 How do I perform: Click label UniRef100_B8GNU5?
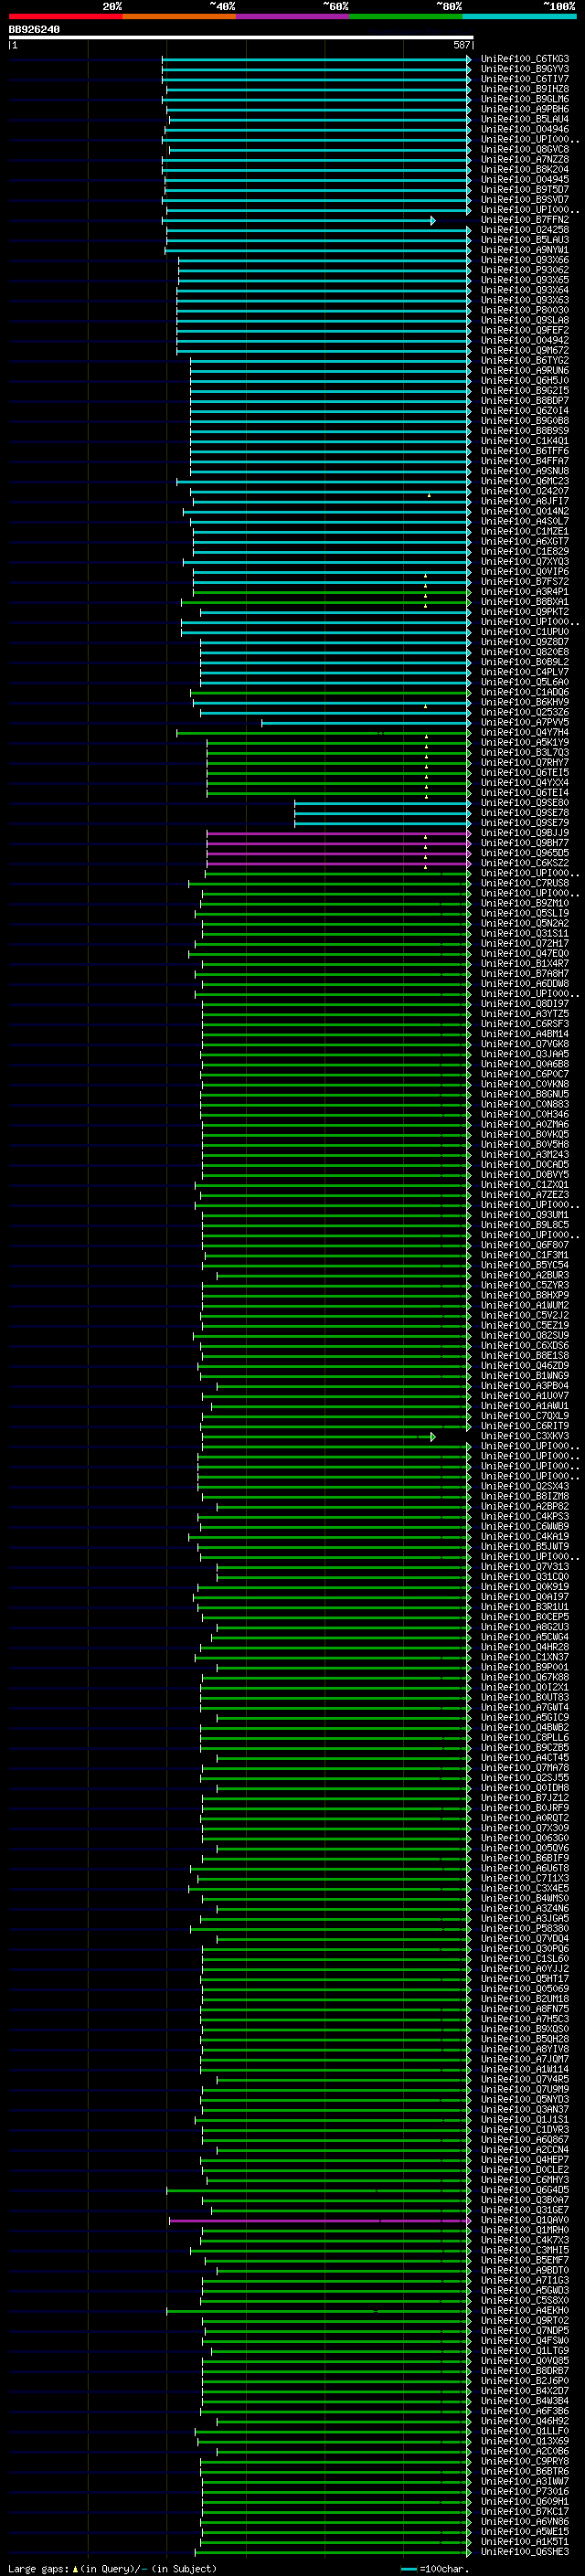[525, 1094]
